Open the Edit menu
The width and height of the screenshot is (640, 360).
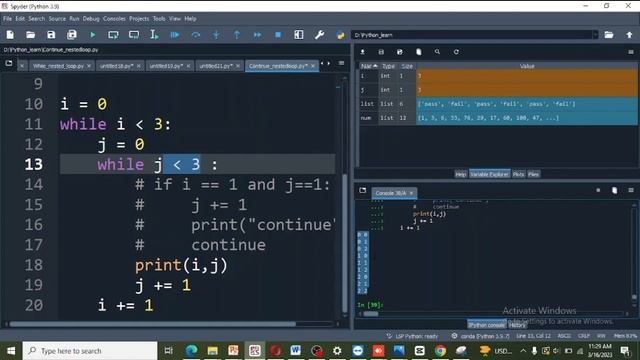[x=20, y=19]
